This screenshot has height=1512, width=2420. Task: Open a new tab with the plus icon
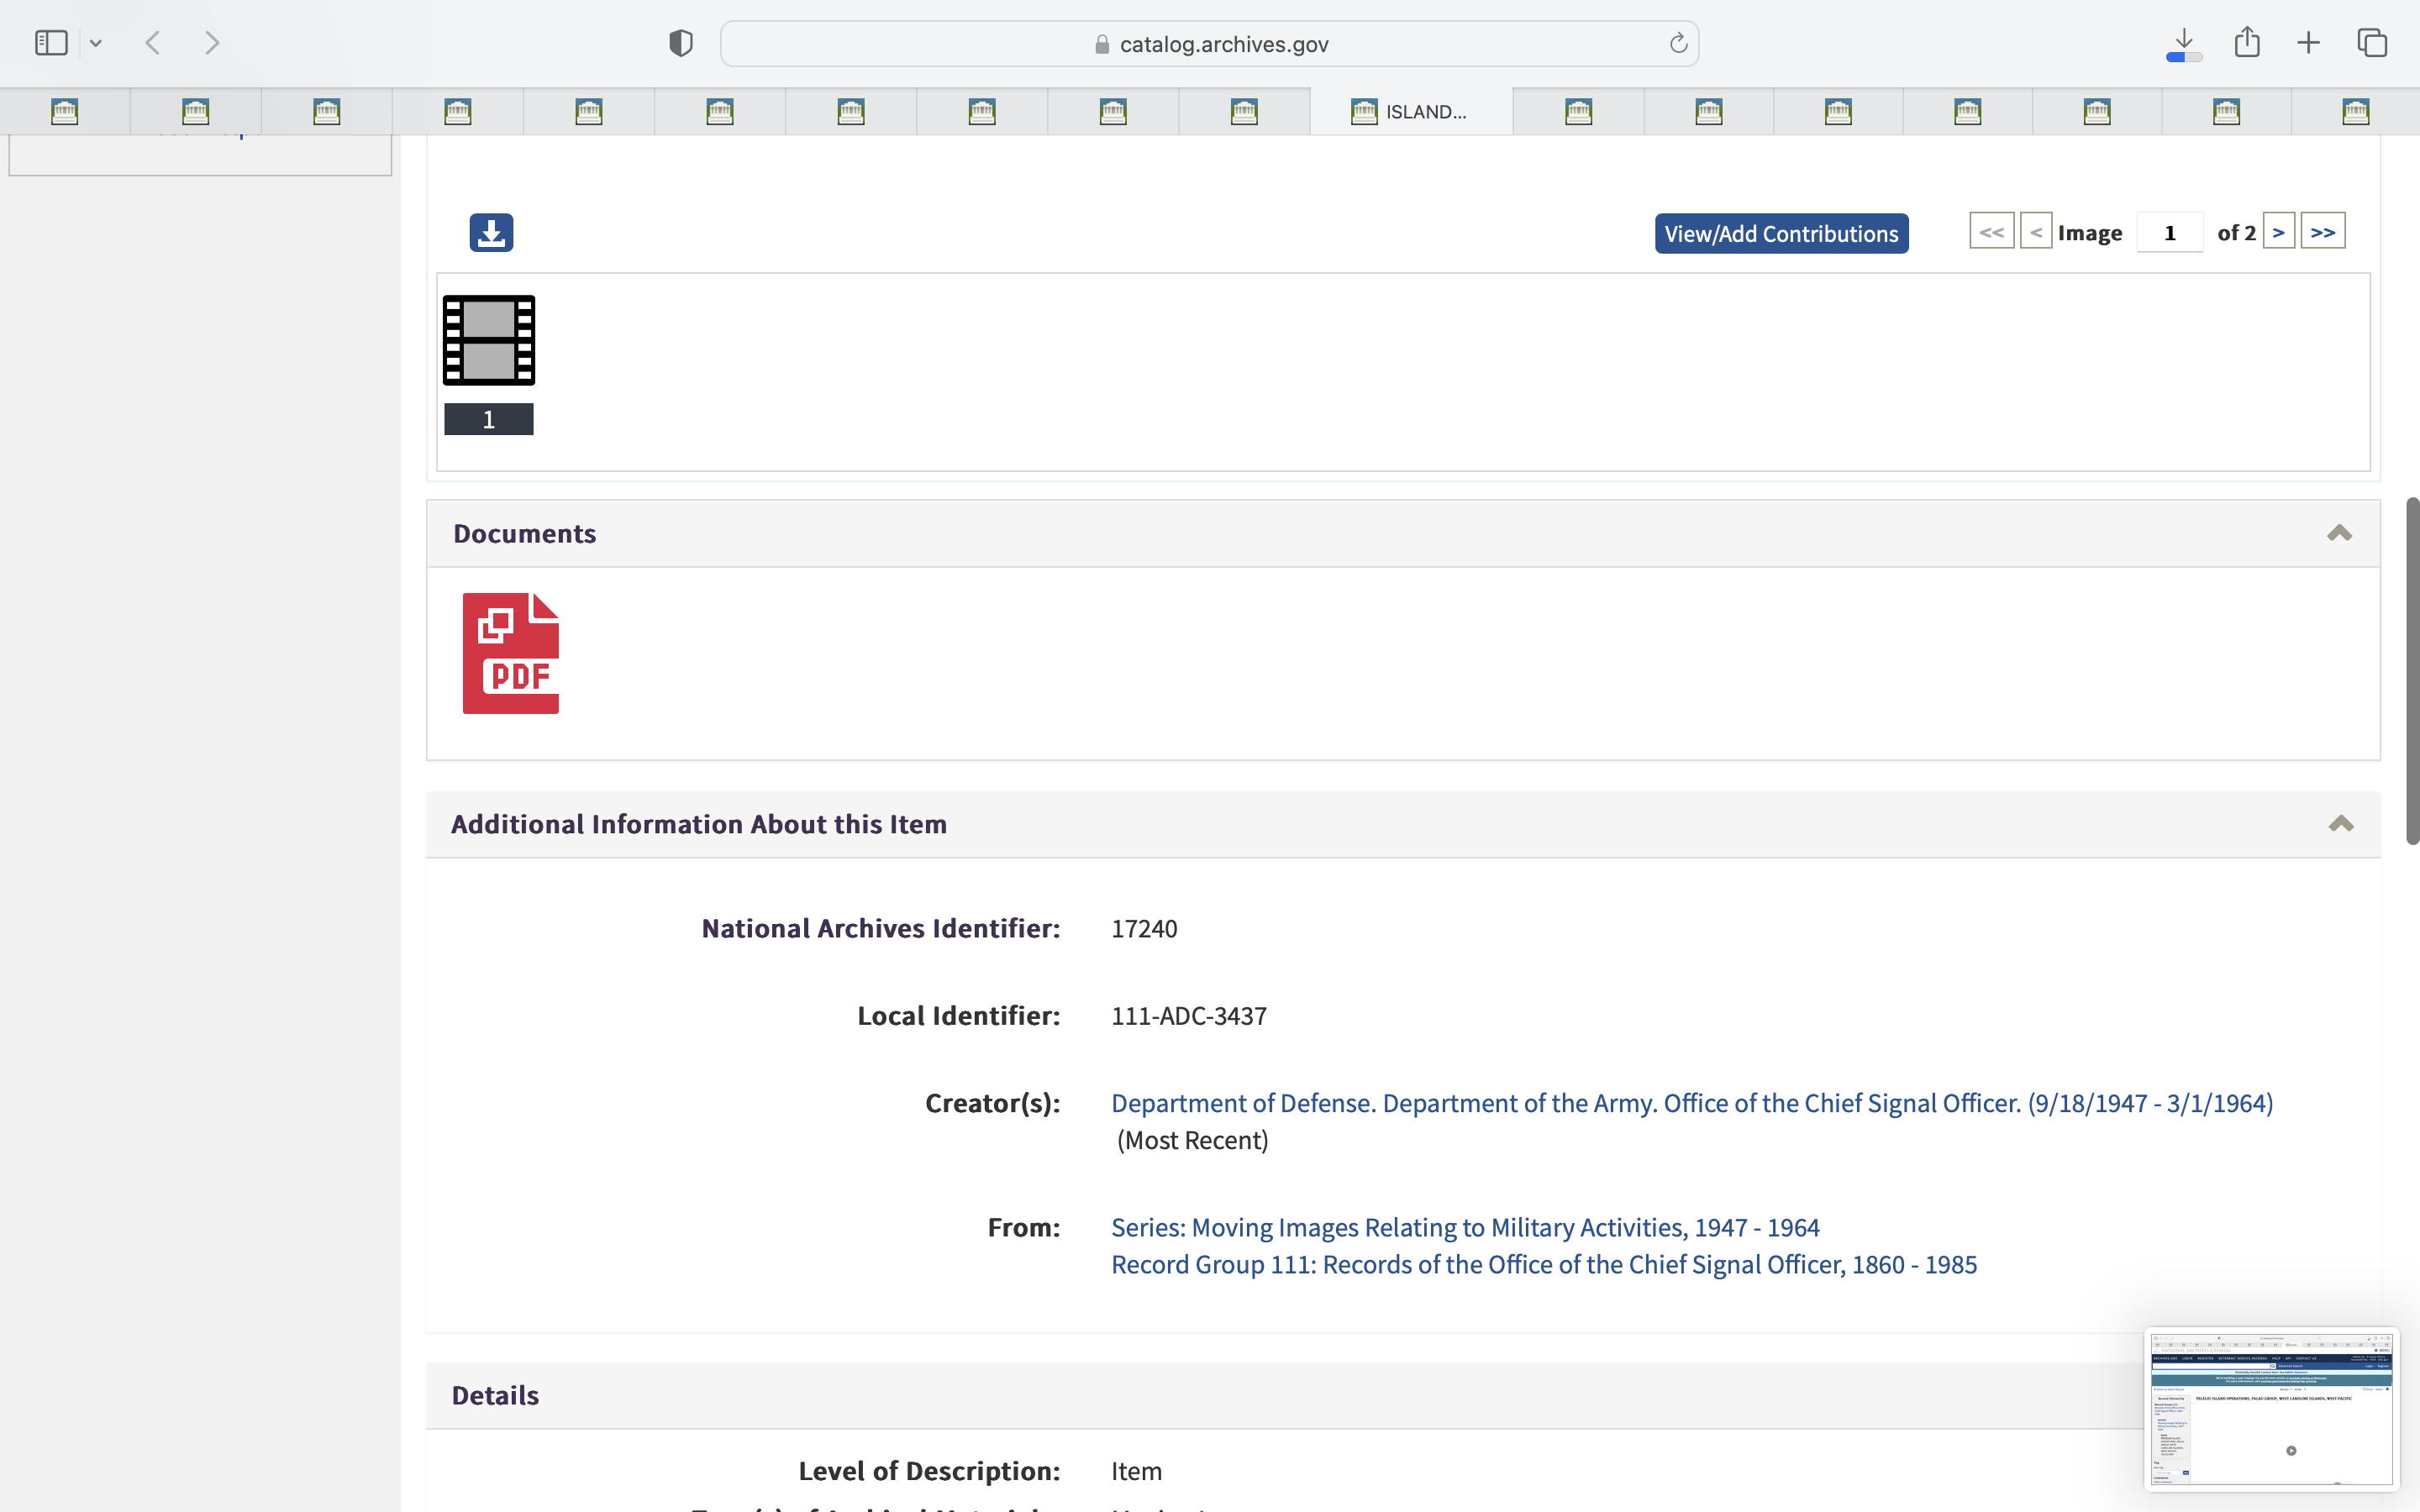2308,43
